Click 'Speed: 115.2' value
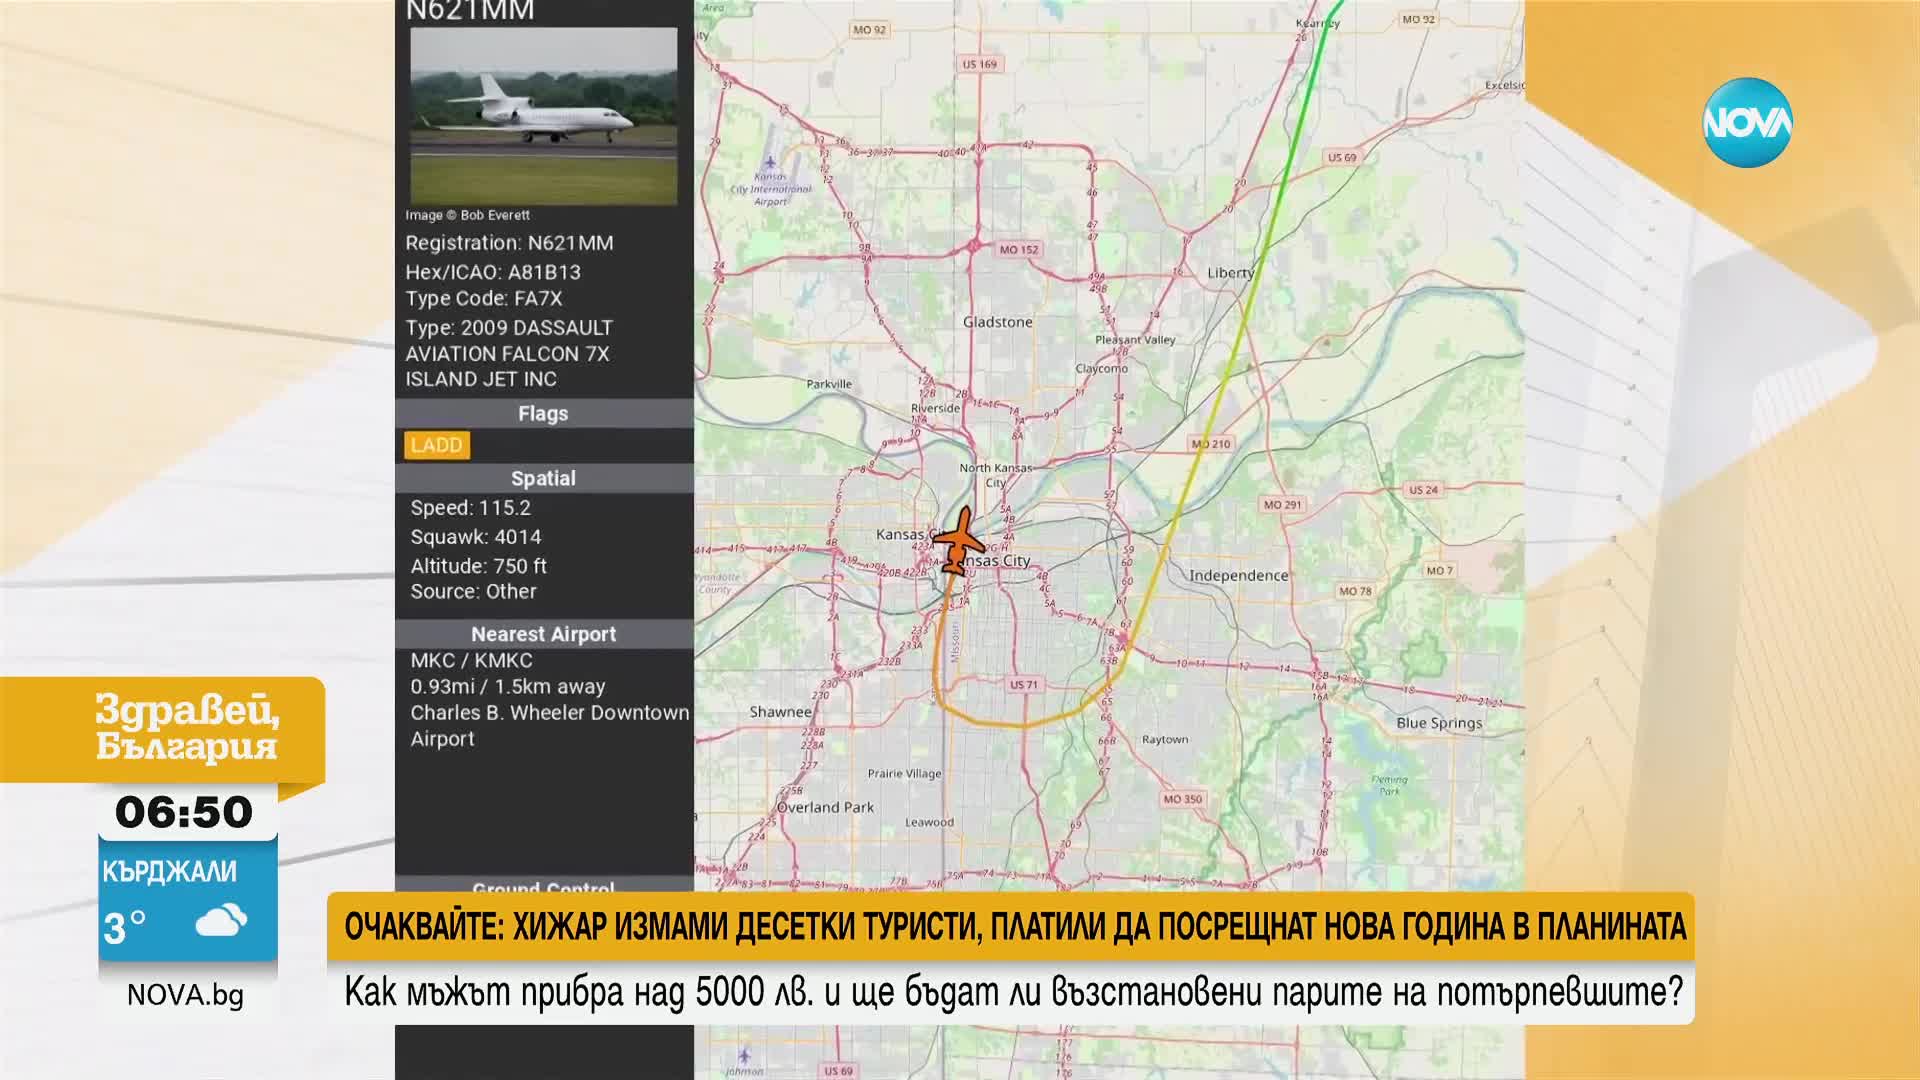Viewport: 1920px width, 1080px height. [x=470, y=508]
